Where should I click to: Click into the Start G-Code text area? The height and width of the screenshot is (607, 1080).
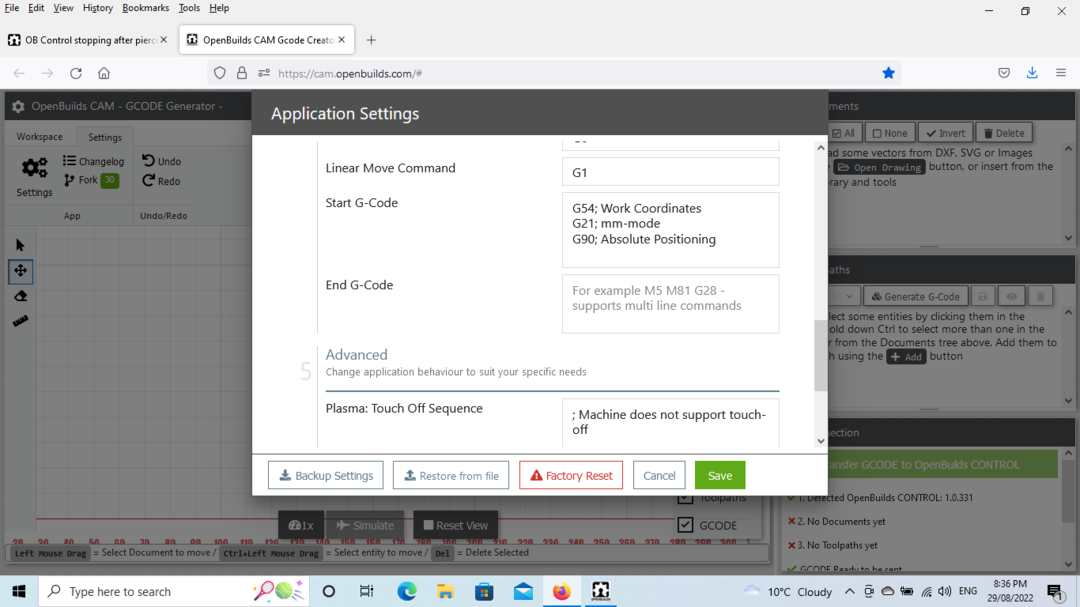(x=671, y=230)
